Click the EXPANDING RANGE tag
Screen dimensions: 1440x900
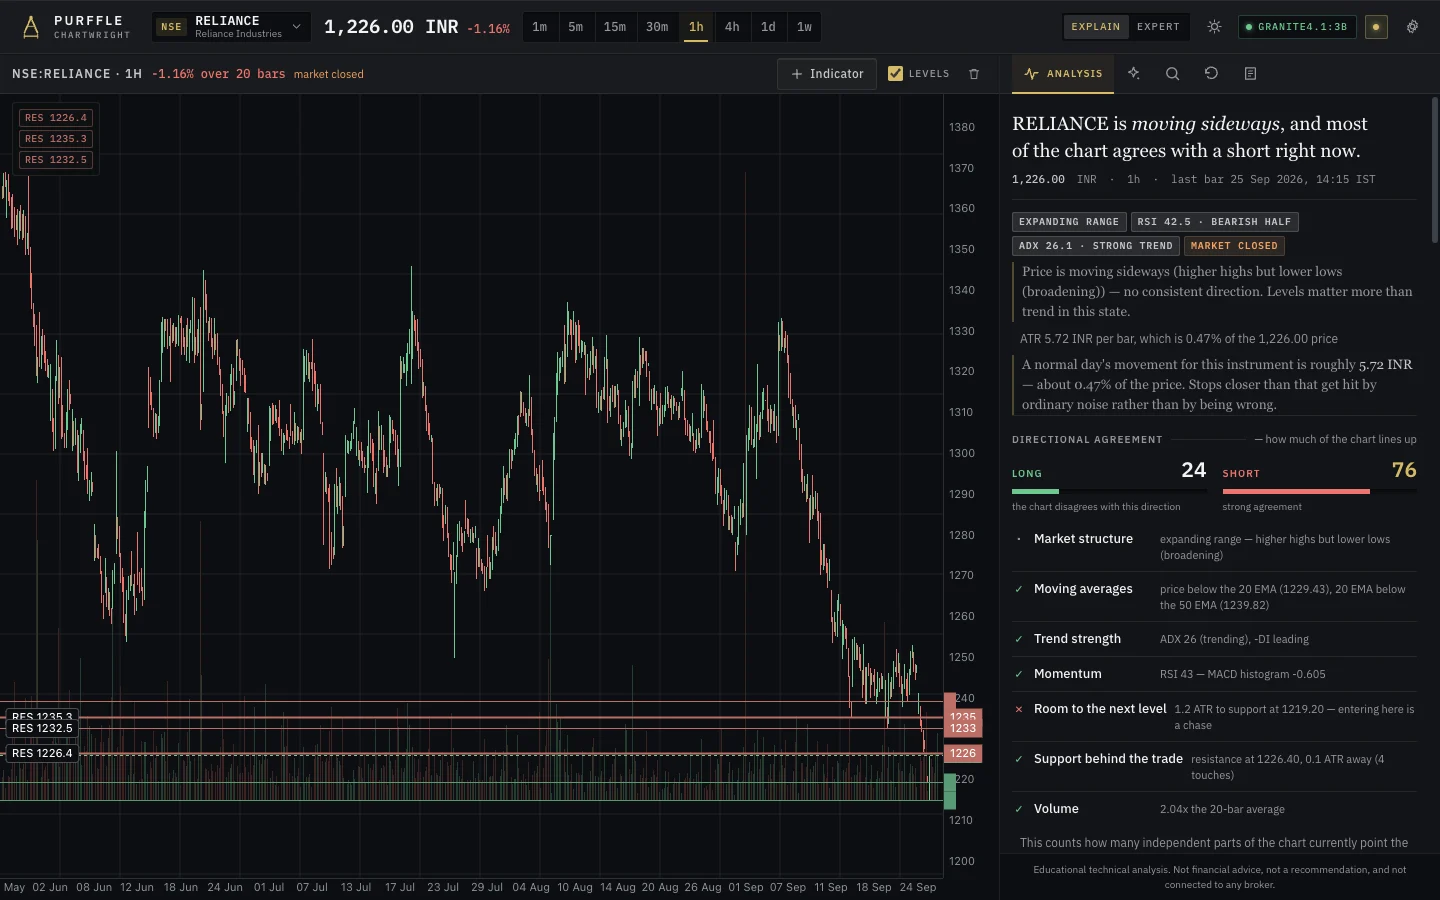(1069, 222)
